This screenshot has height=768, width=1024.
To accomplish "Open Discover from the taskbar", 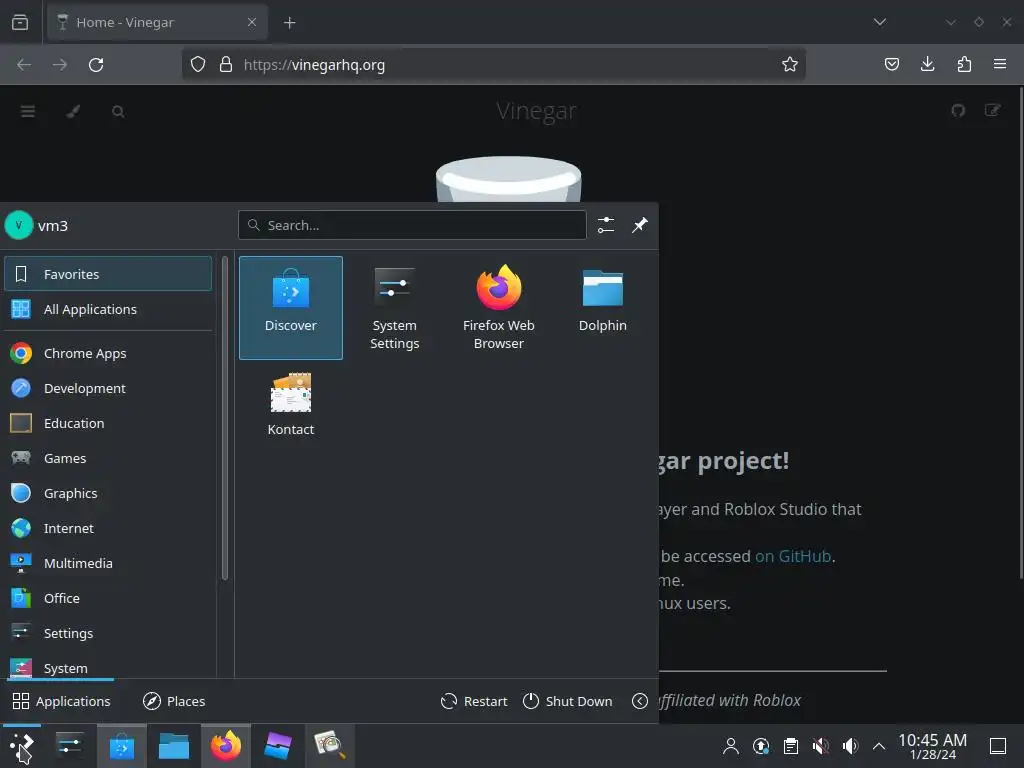I will (121, 746).
